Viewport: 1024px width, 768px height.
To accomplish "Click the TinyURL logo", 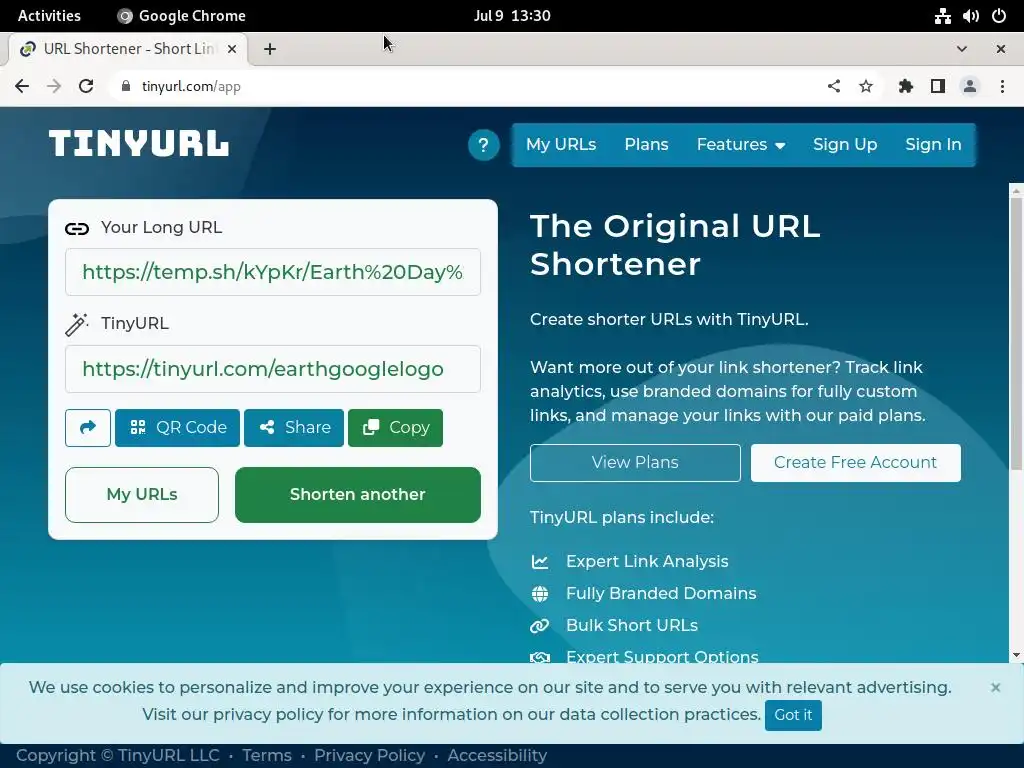I will pos(138,143).
